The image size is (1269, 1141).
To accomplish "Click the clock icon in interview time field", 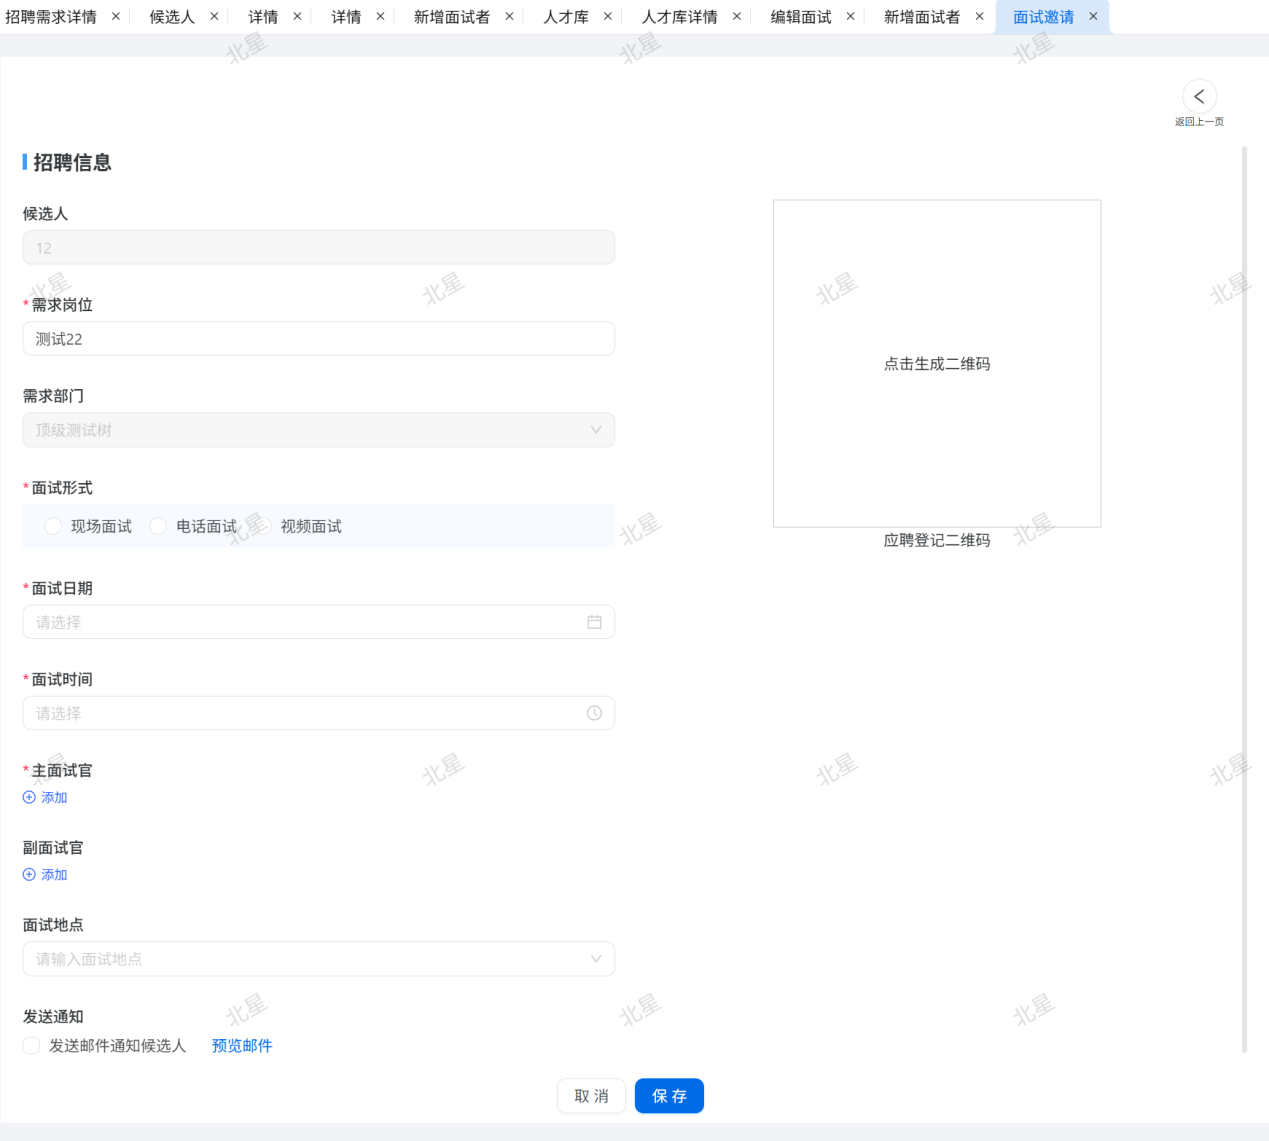I will (594, 713).
